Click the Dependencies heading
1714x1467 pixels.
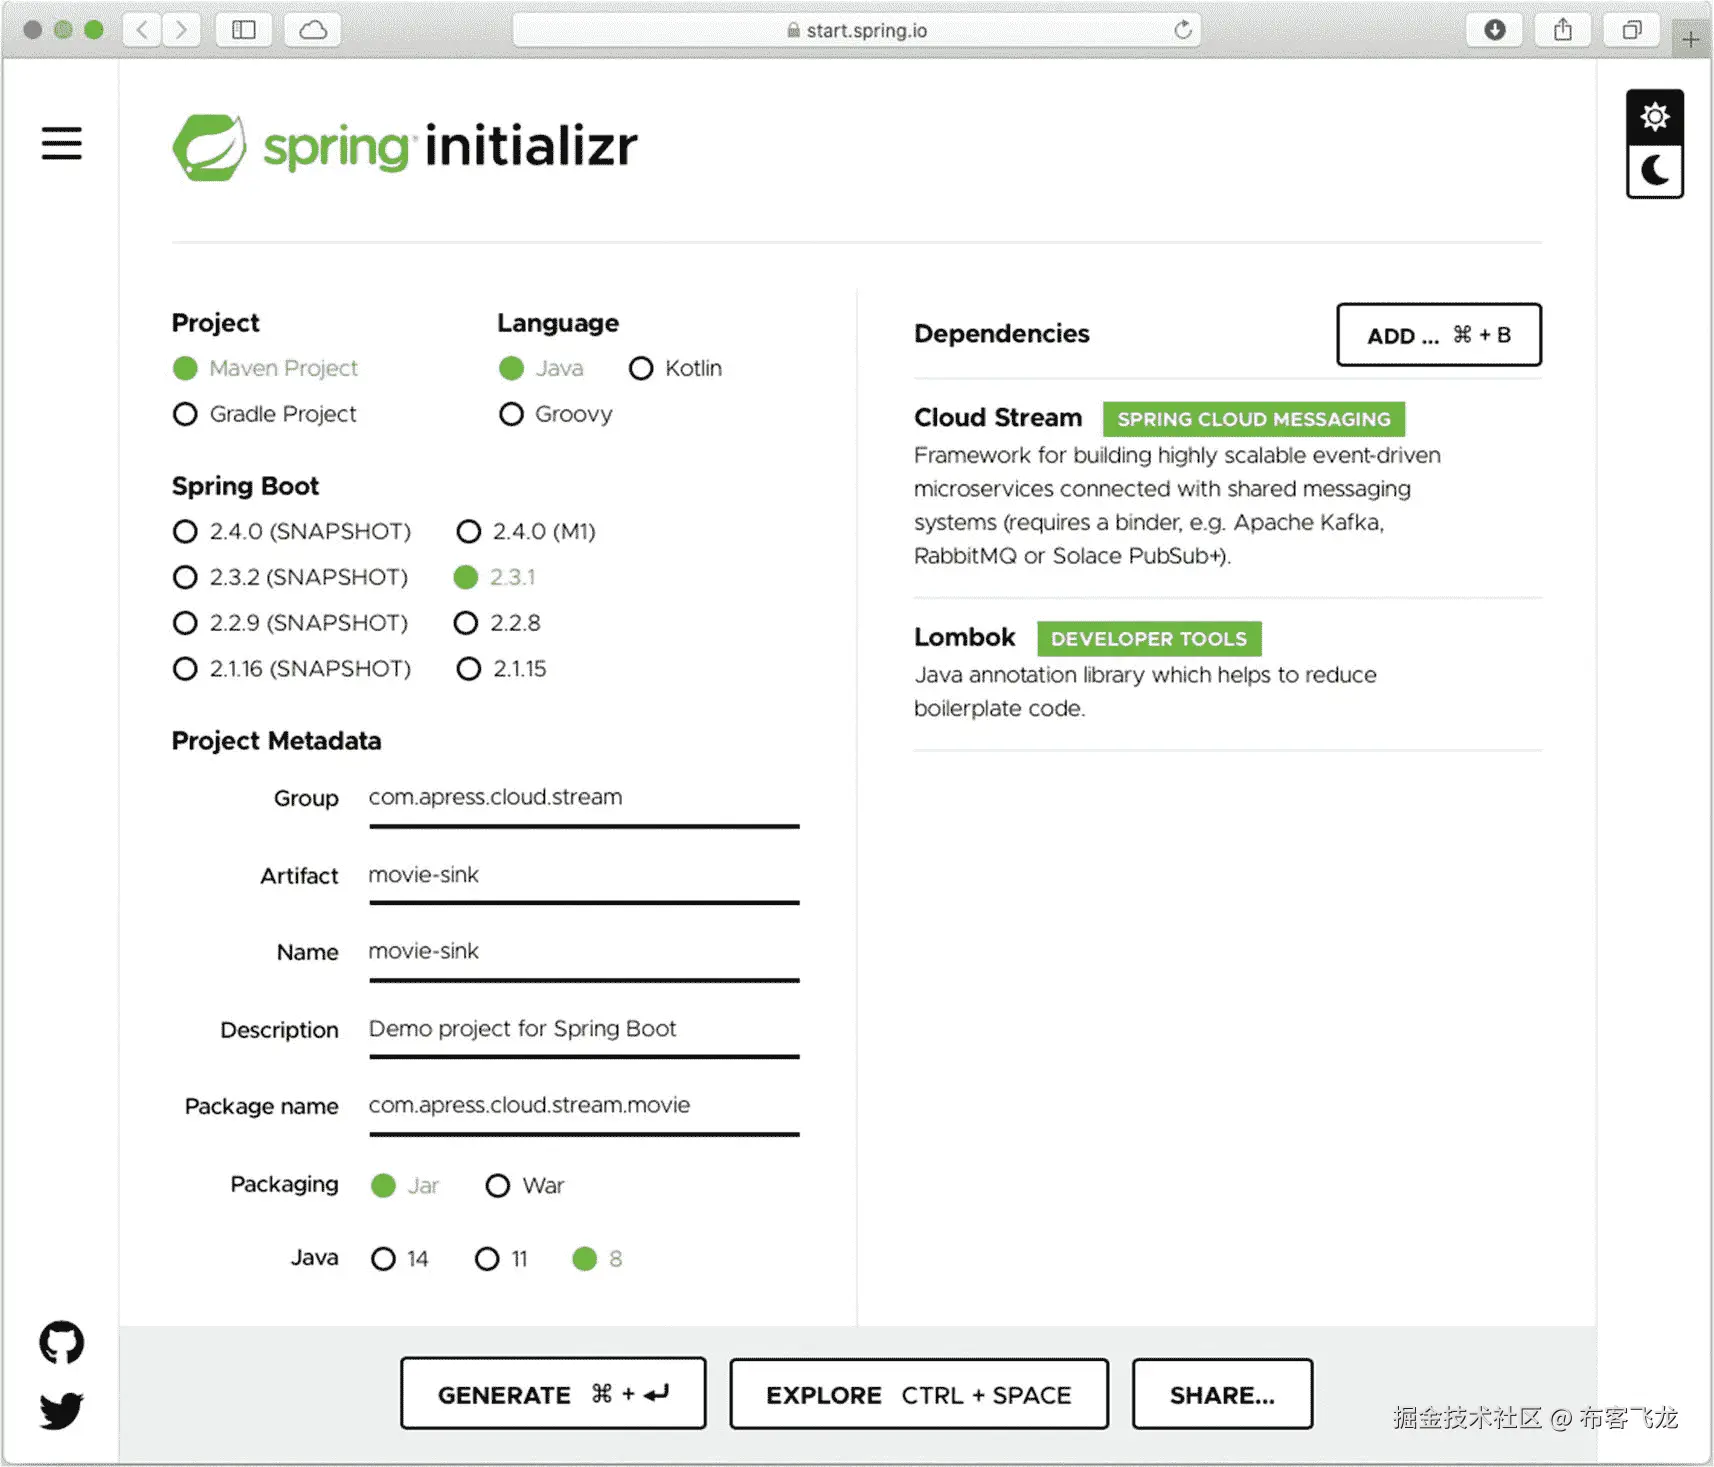pyautogui.click(x=1002, y=334)
